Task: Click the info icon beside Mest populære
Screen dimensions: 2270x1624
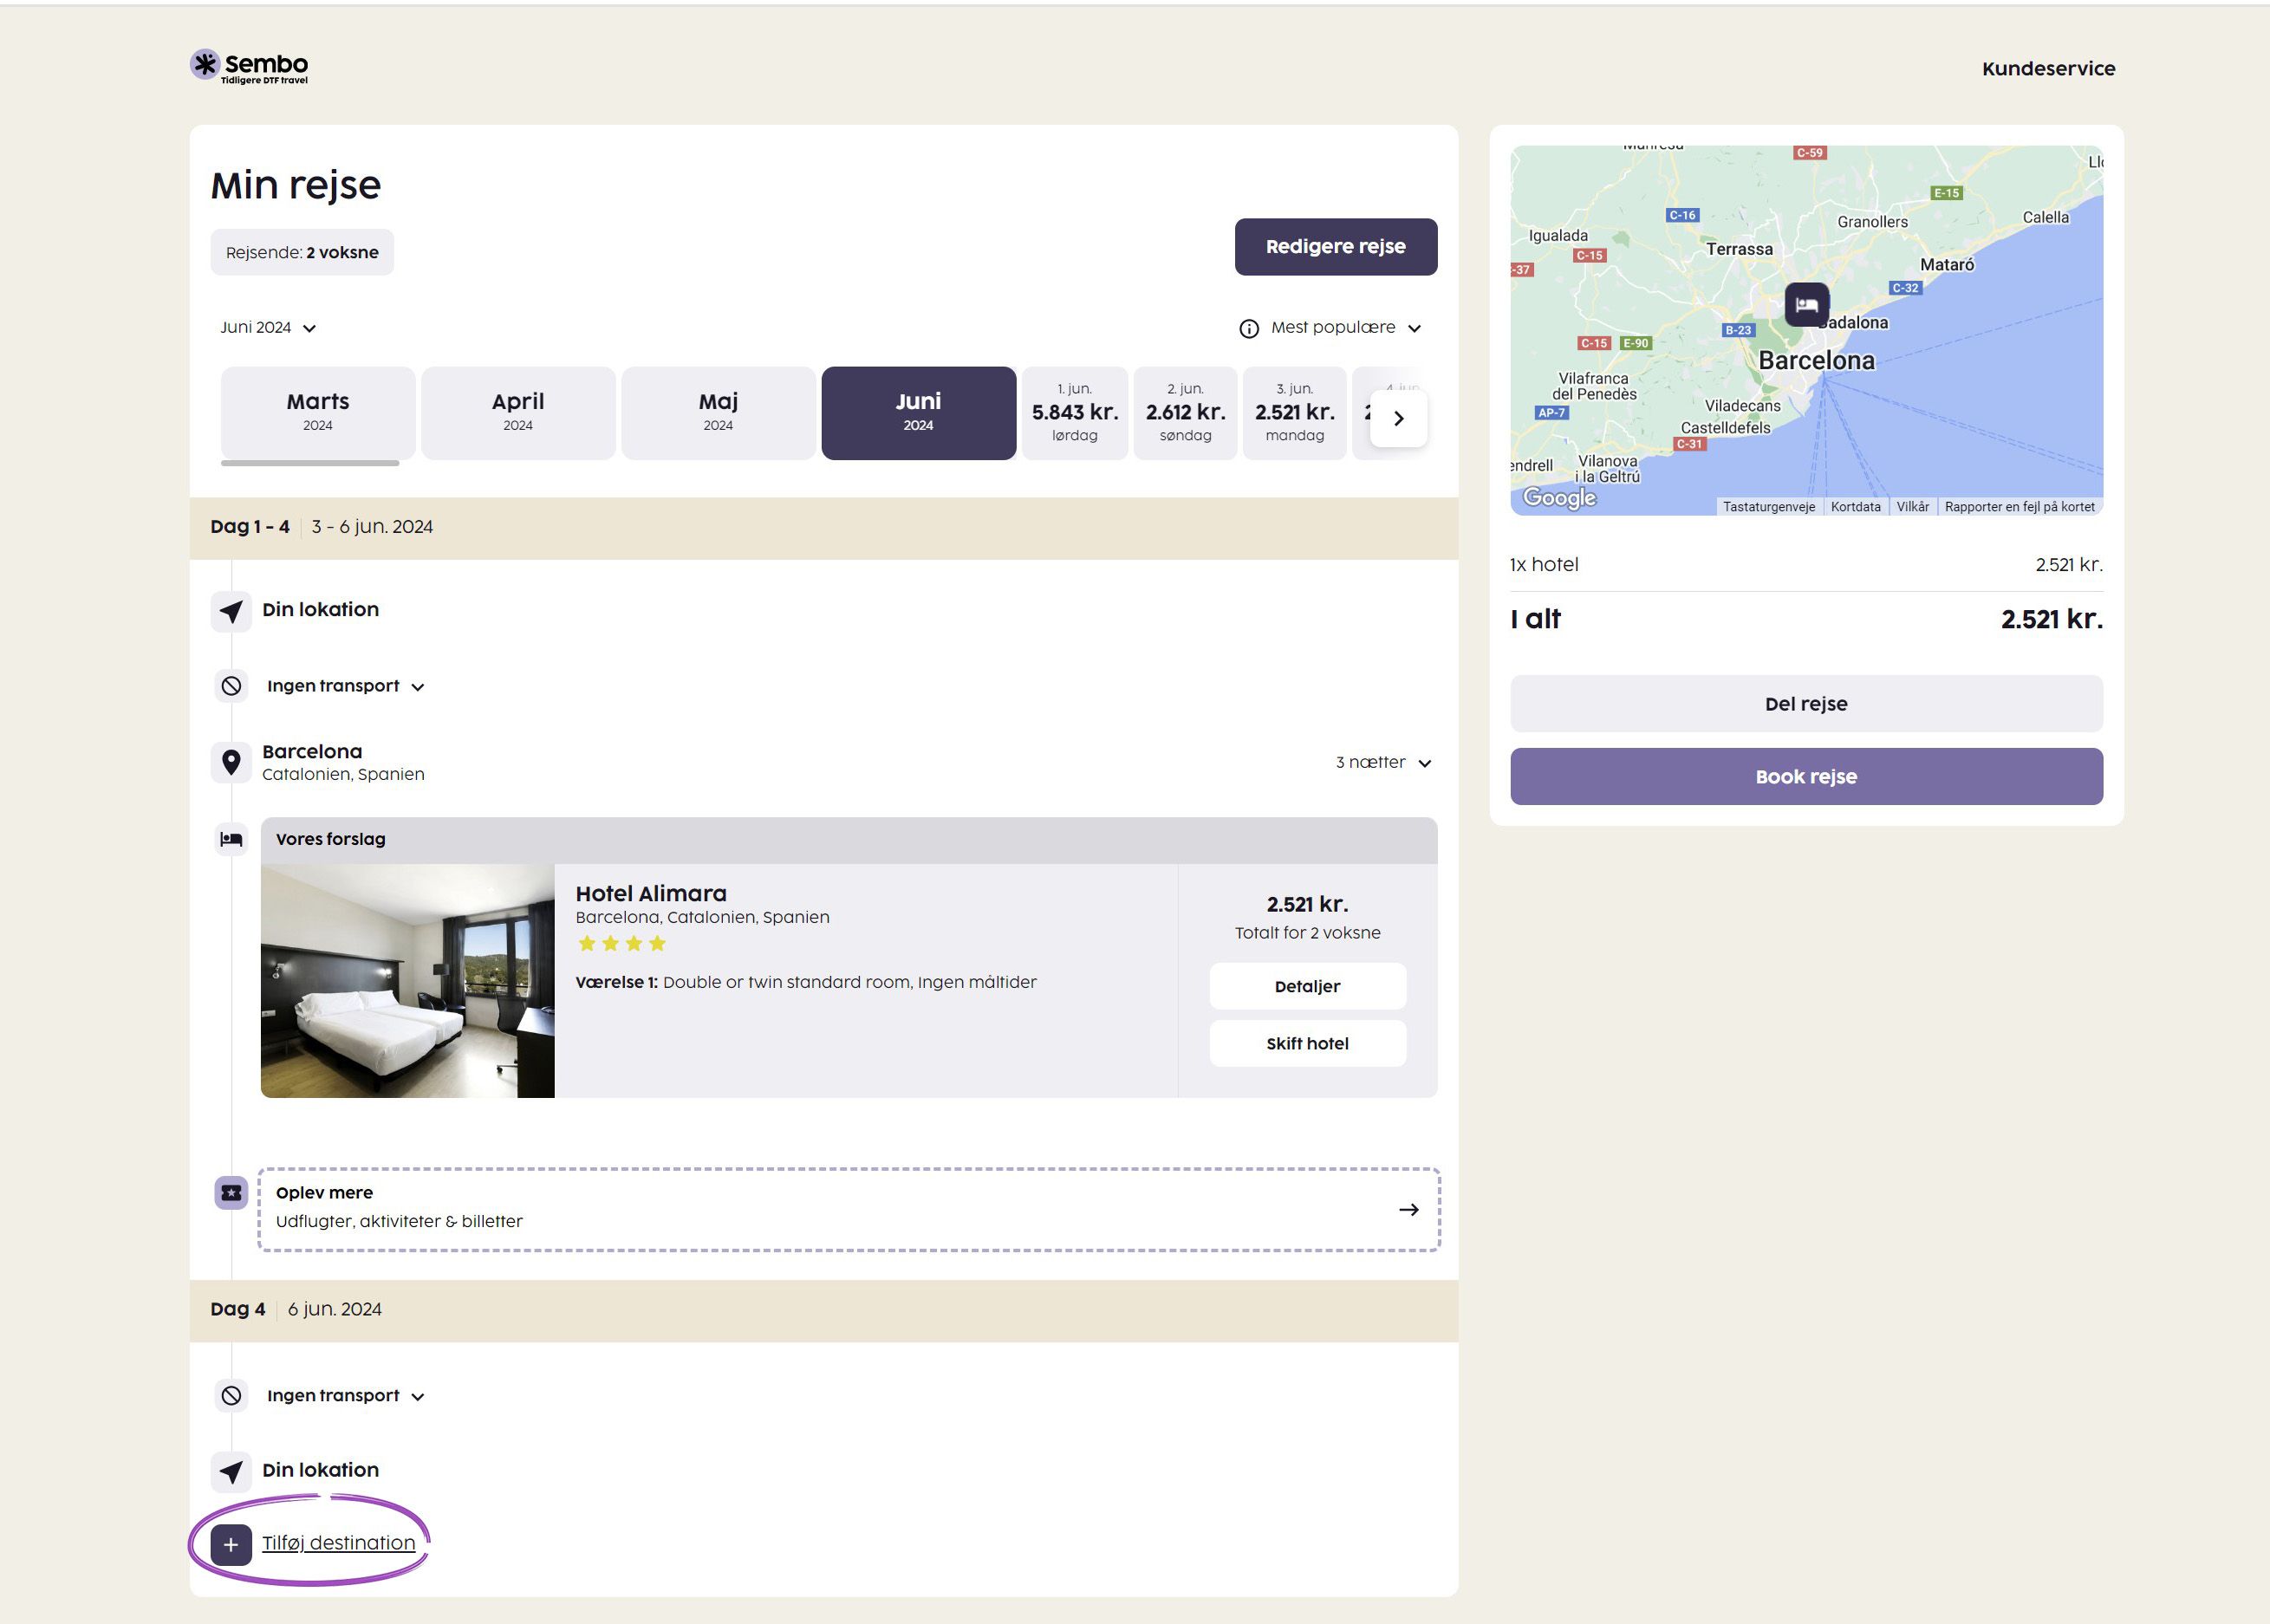Action: [x=1248, y=329]
